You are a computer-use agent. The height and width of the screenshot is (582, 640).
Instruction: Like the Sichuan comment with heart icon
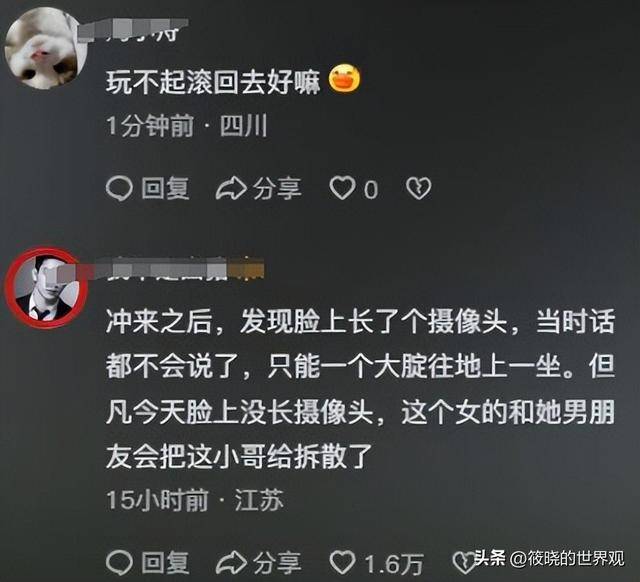(x=342, y=189)
